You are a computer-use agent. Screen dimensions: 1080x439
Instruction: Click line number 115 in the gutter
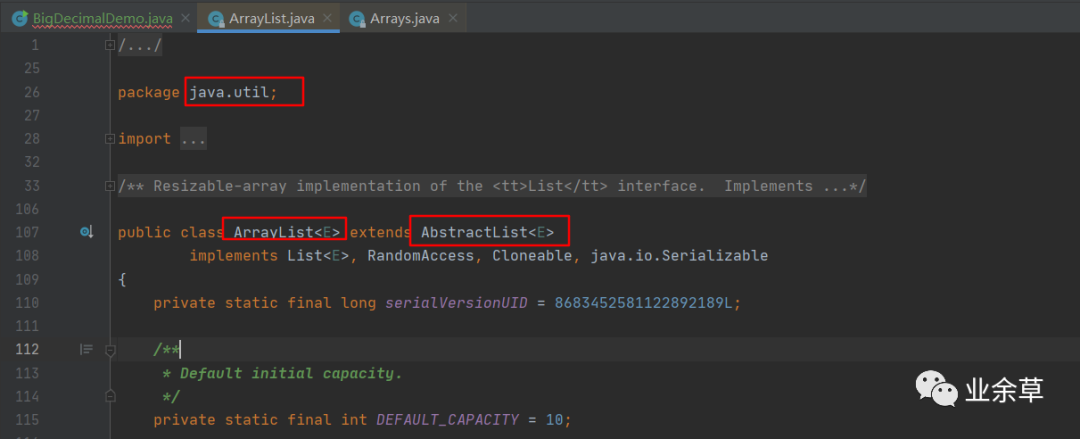pyautogui.click(x=28, y=420)
